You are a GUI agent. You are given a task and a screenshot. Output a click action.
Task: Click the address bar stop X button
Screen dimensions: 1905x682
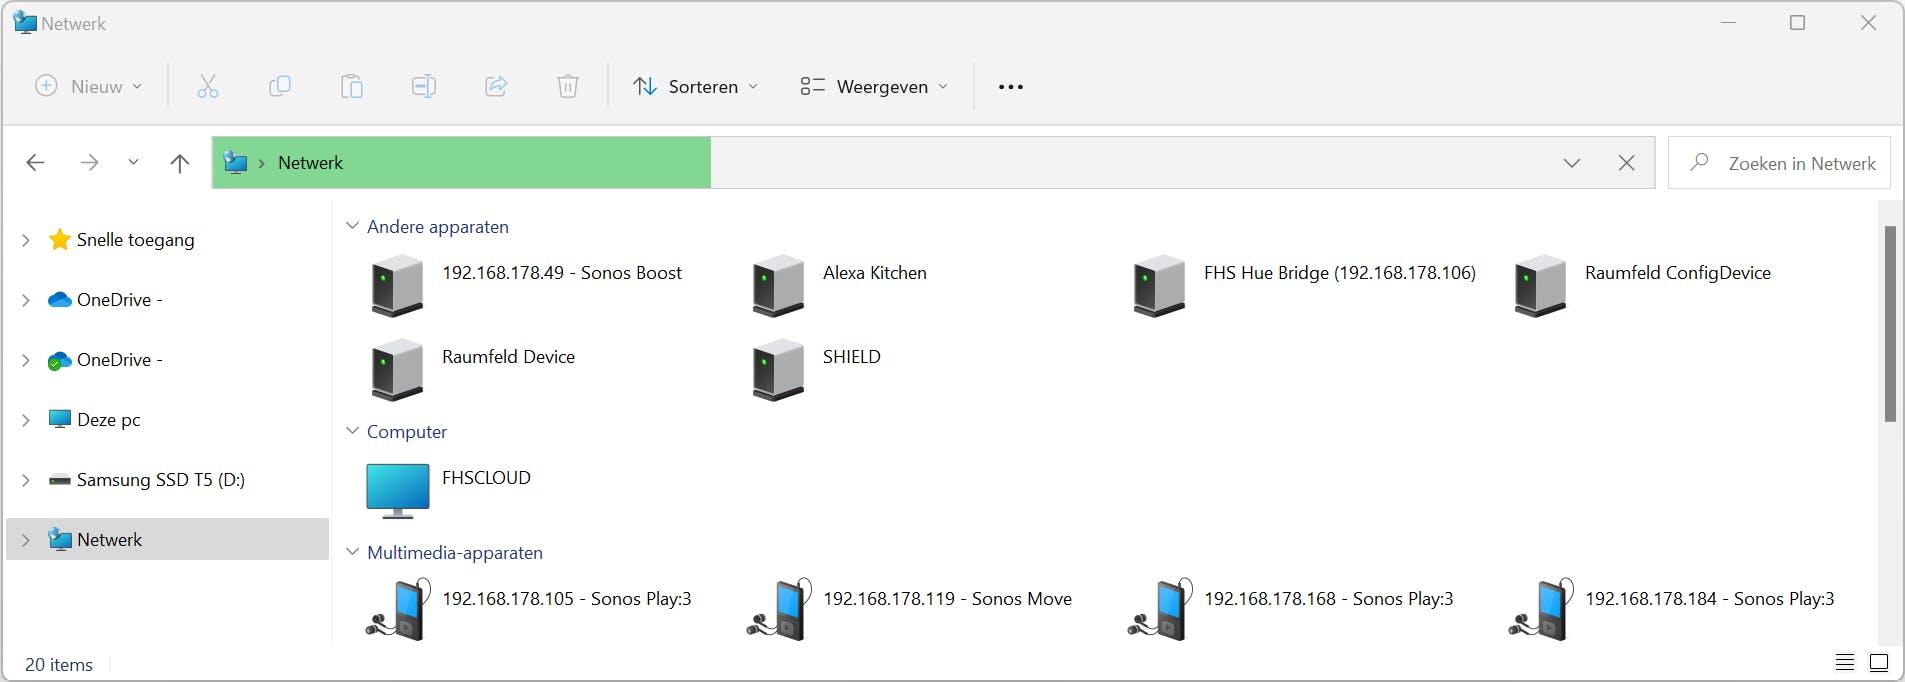[1627, 163]
